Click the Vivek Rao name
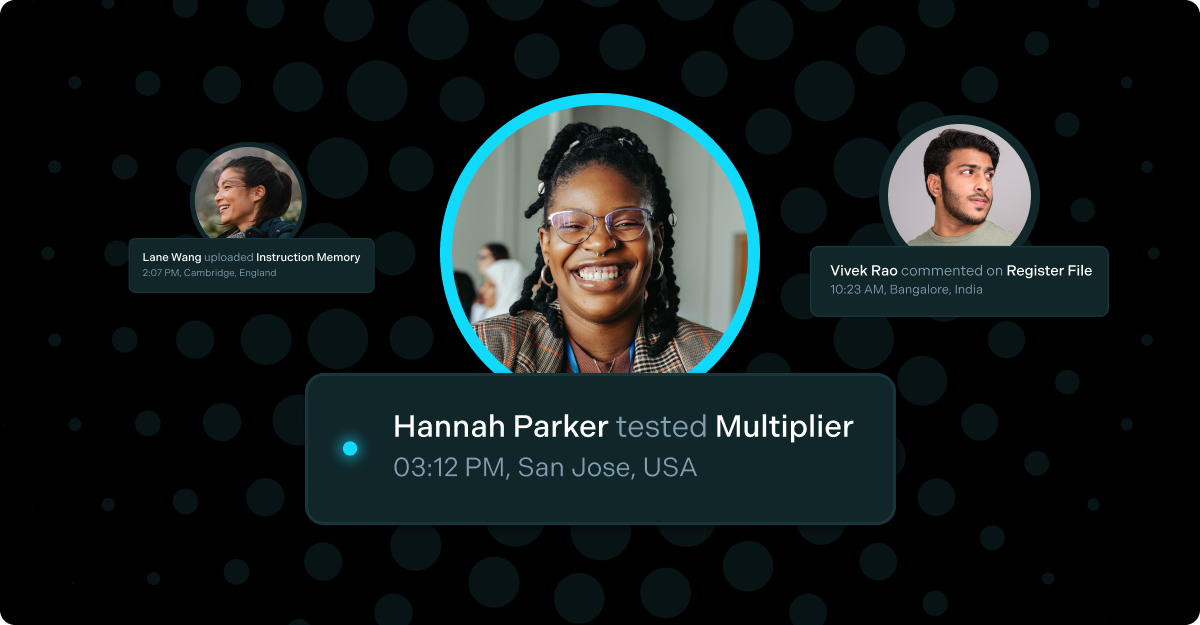The image size is (1200, 625). [864, 271]
